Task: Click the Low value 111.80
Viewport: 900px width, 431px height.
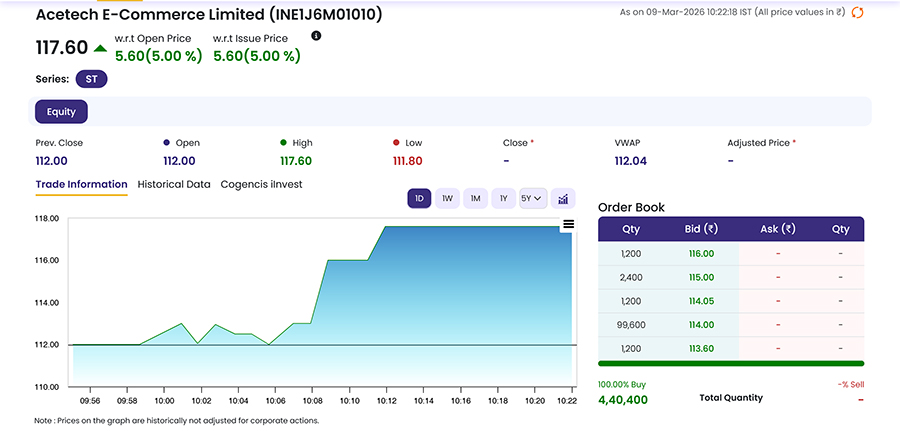Action: coord(408,161)
